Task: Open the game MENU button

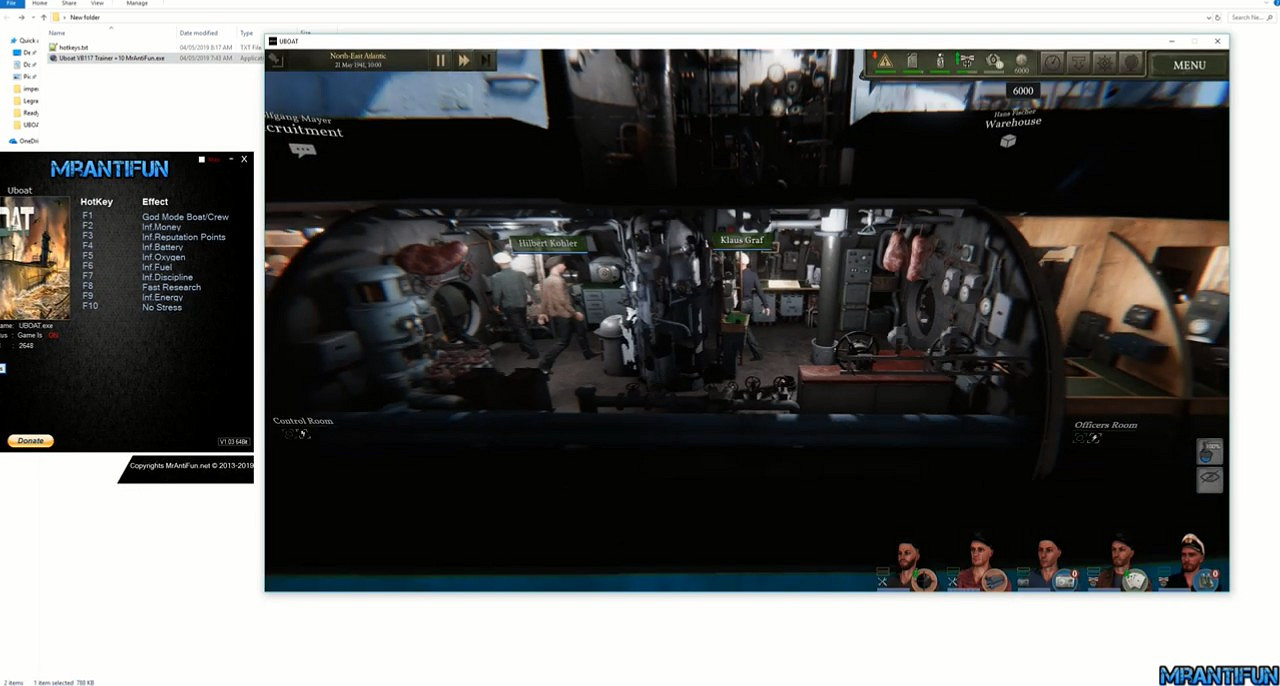Action: coord(1188,65)
